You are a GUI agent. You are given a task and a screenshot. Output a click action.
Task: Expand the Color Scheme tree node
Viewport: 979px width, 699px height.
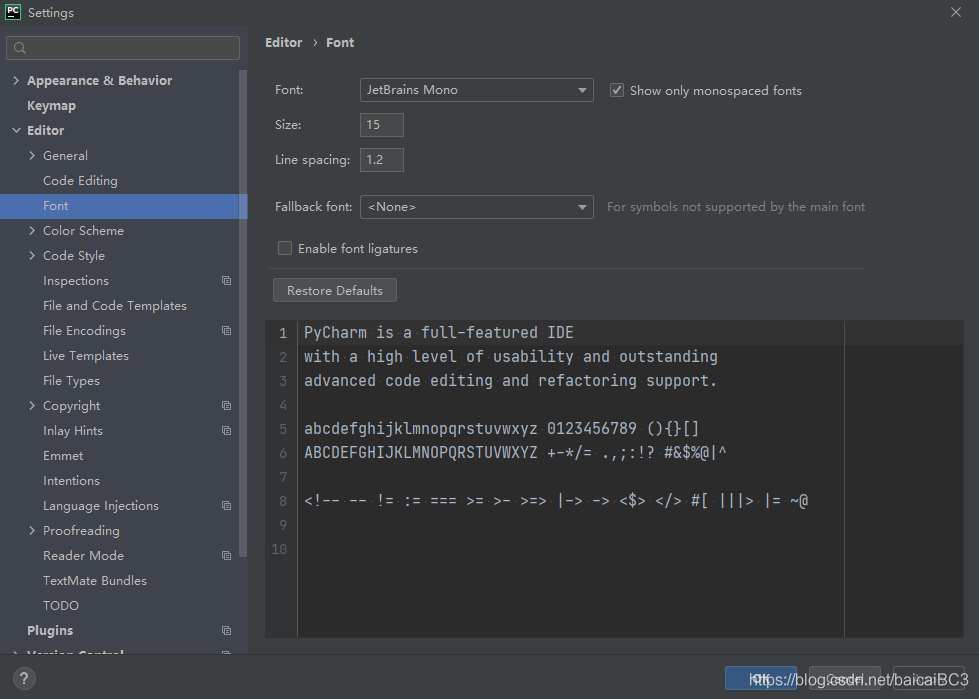coord(32,231)
